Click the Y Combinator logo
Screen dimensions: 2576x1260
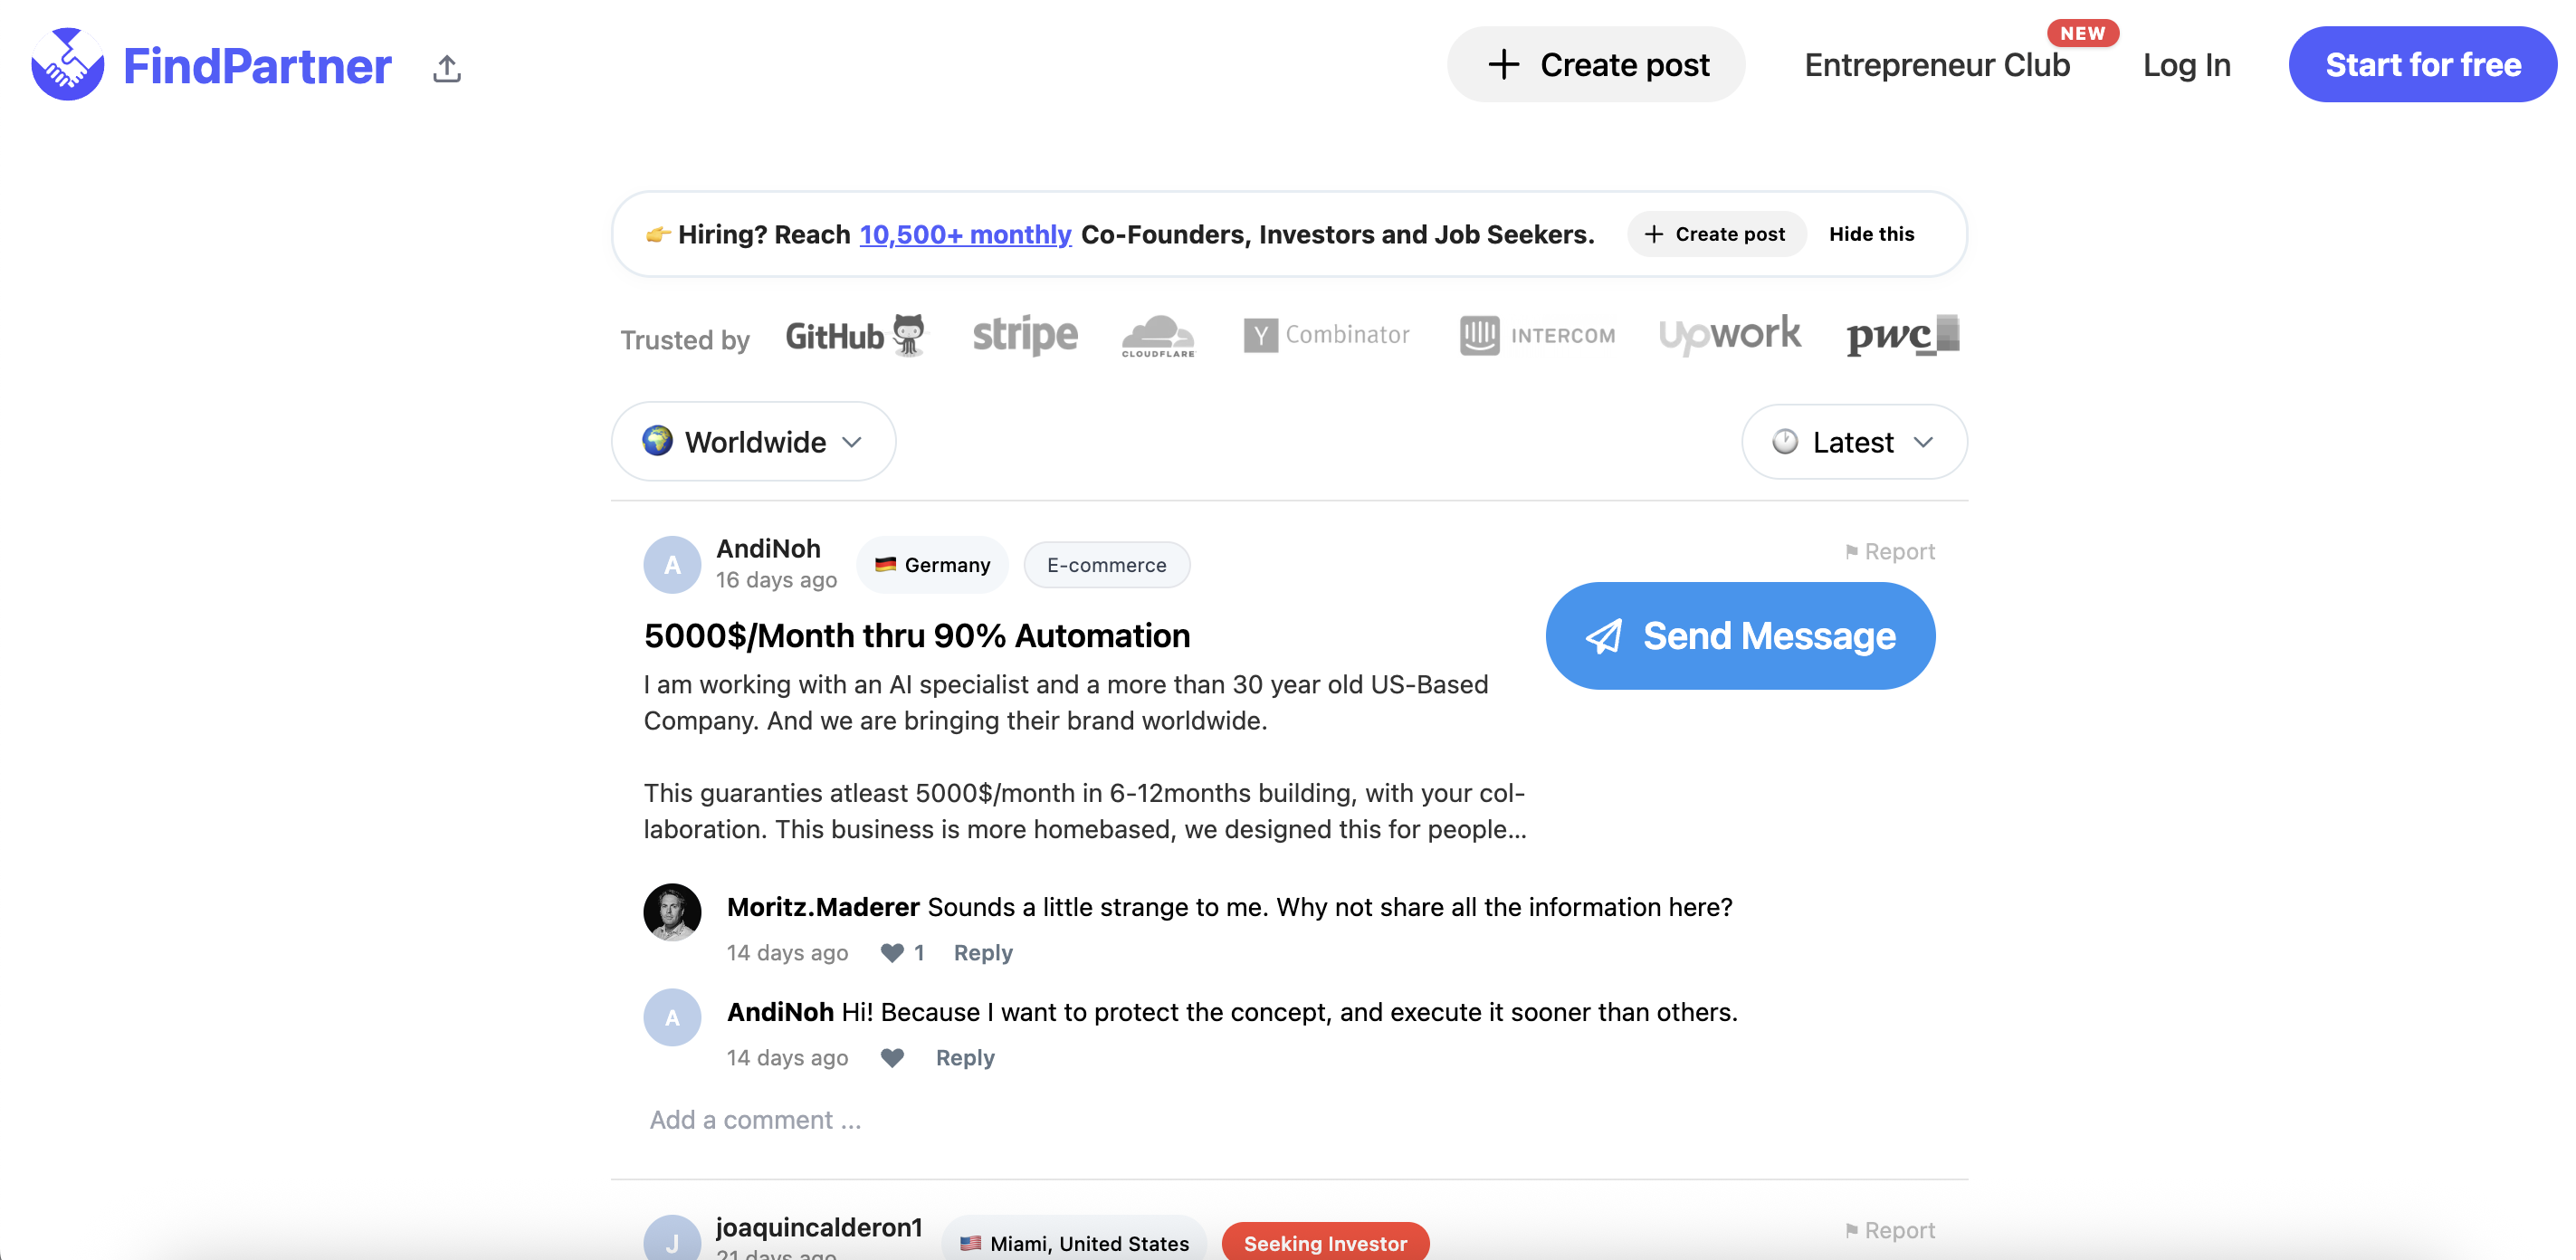click(1327, 335)
